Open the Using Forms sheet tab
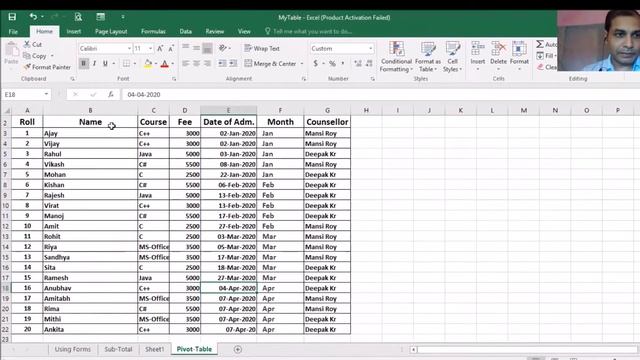640x360 pixels. click(x=73, y=349)
